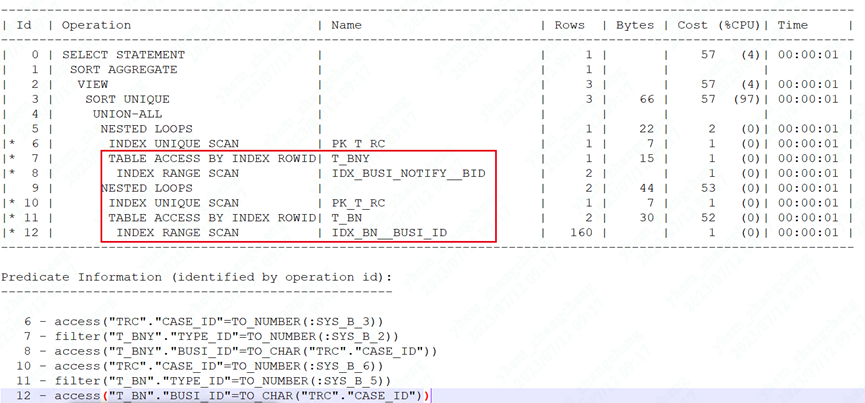Click the "Time" column header

(793, 25)
